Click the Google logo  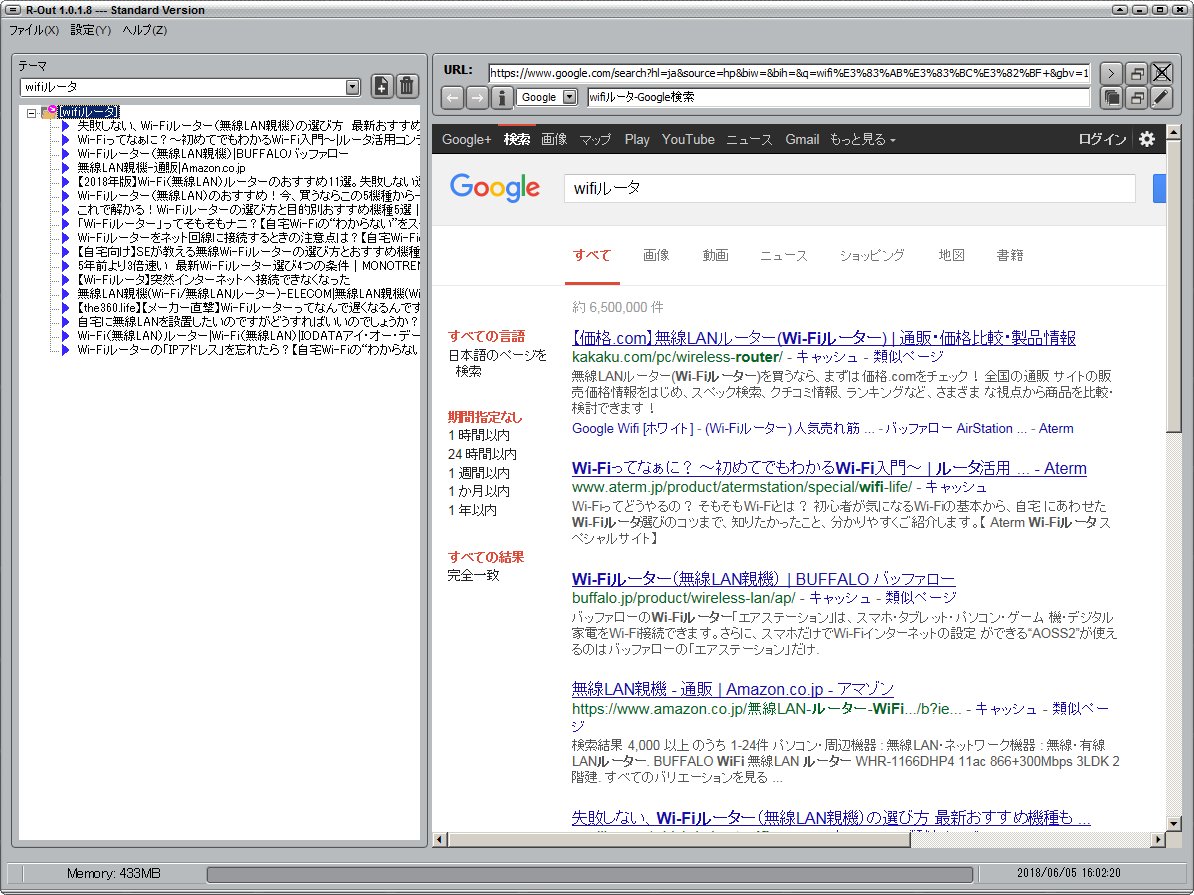[x=495, y=187]
